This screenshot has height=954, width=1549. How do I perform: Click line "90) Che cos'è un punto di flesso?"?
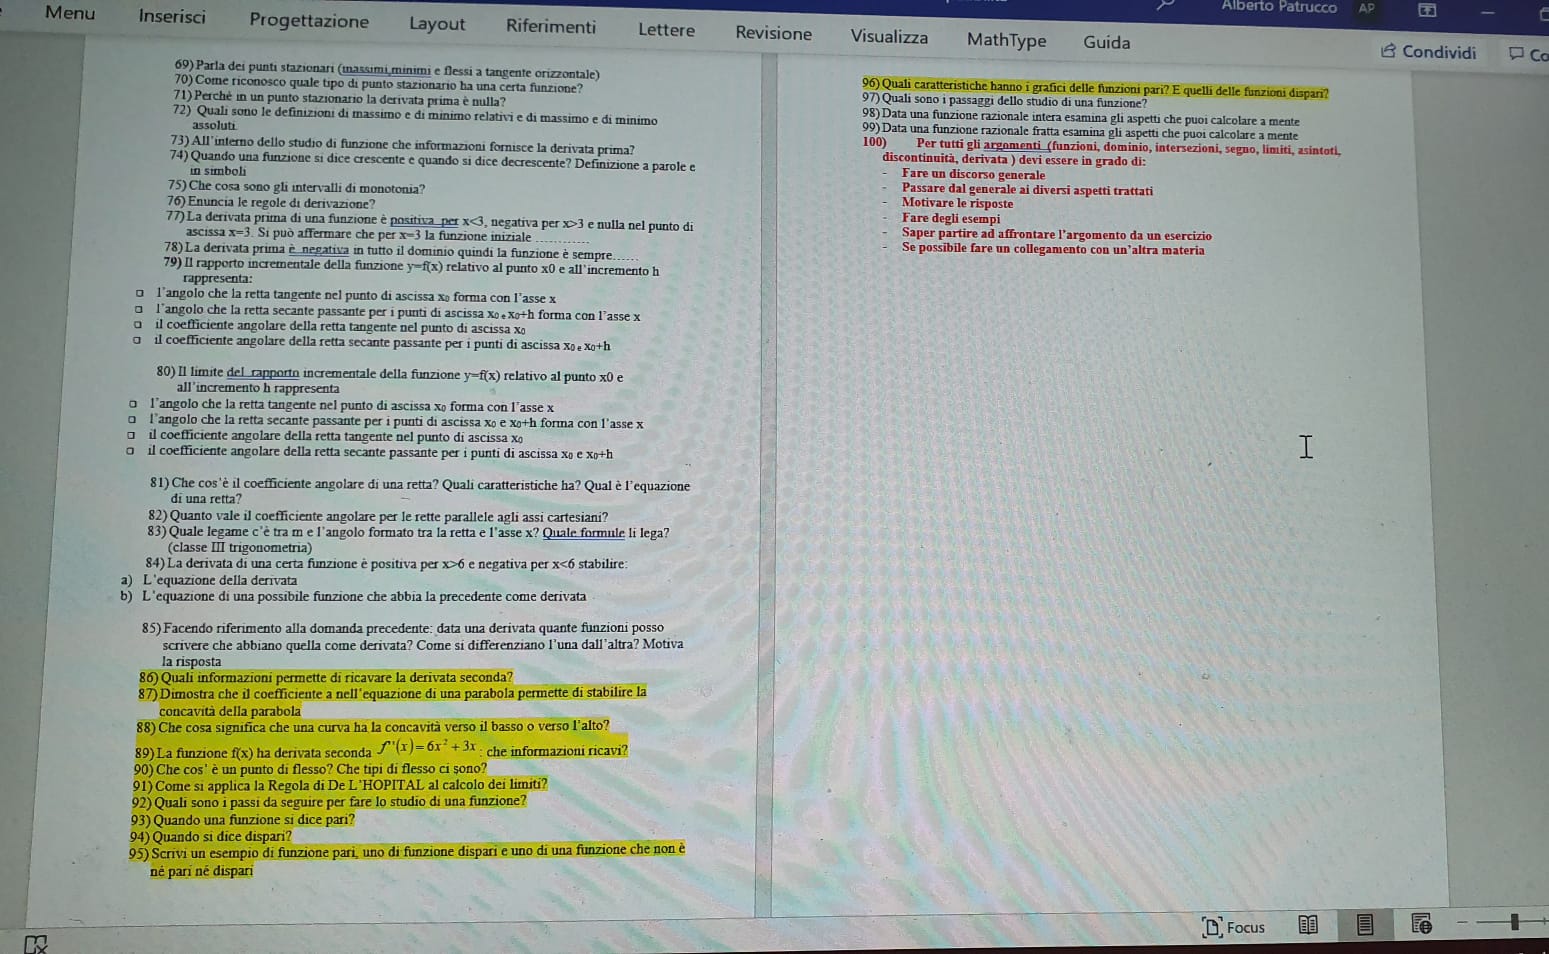click(x=310, y=769)
